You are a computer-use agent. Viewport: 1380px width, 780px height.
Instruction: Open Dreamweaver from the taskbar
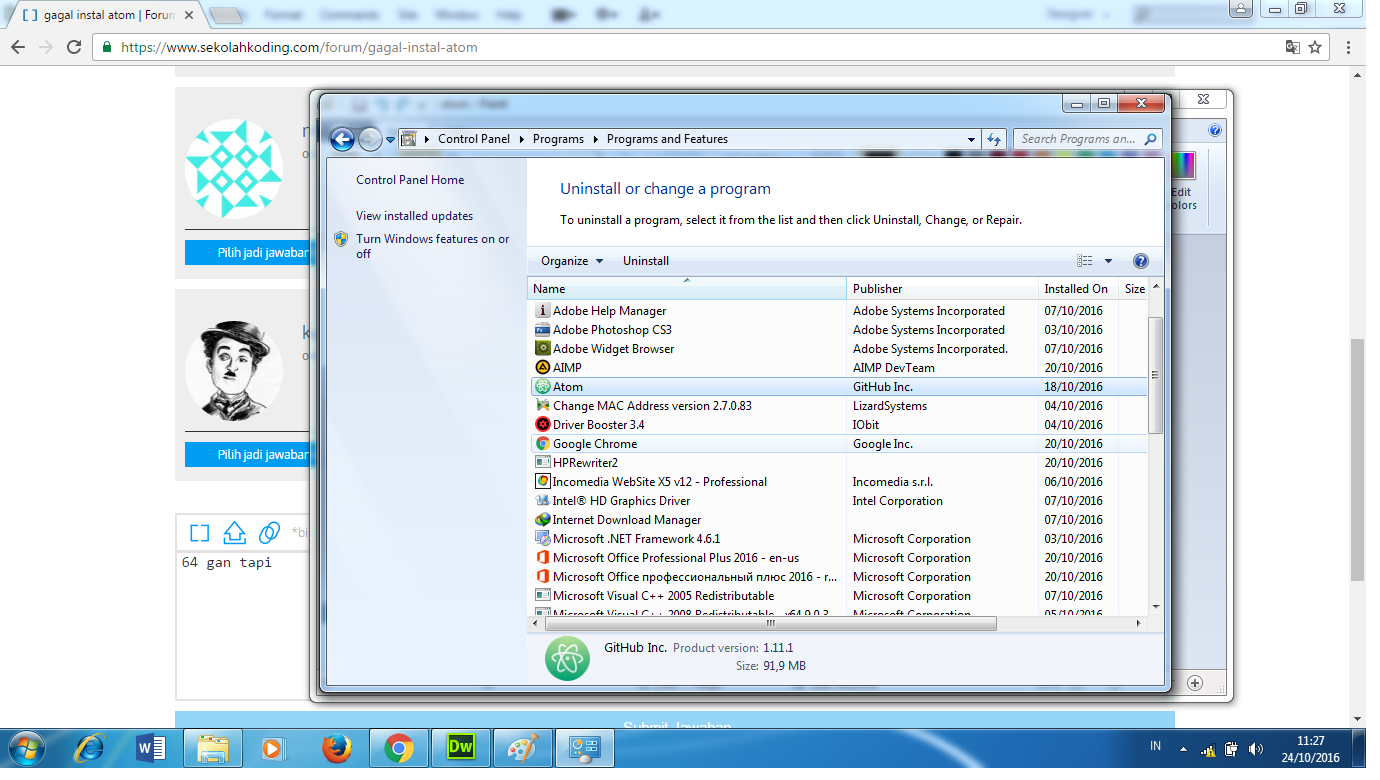coord(461,747)
